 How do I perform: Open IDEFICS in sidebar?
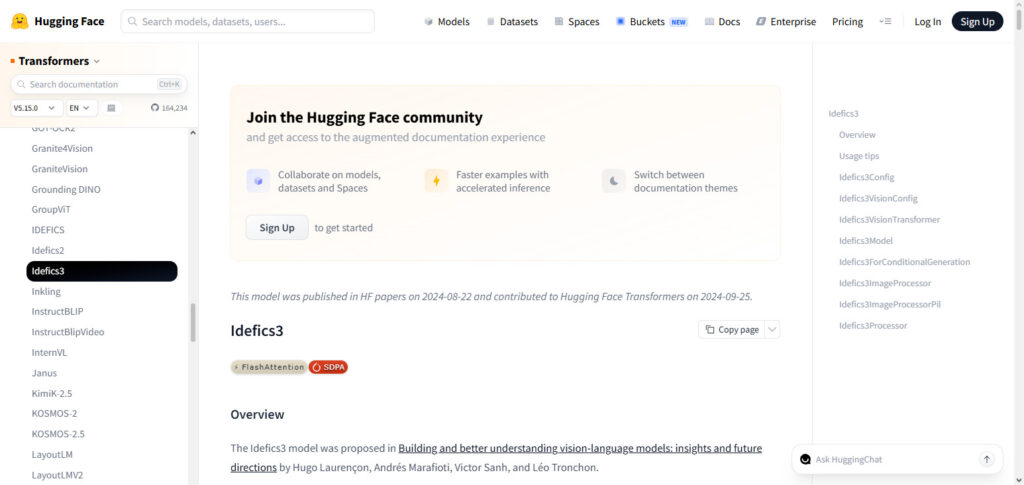[x=48, y=230]
